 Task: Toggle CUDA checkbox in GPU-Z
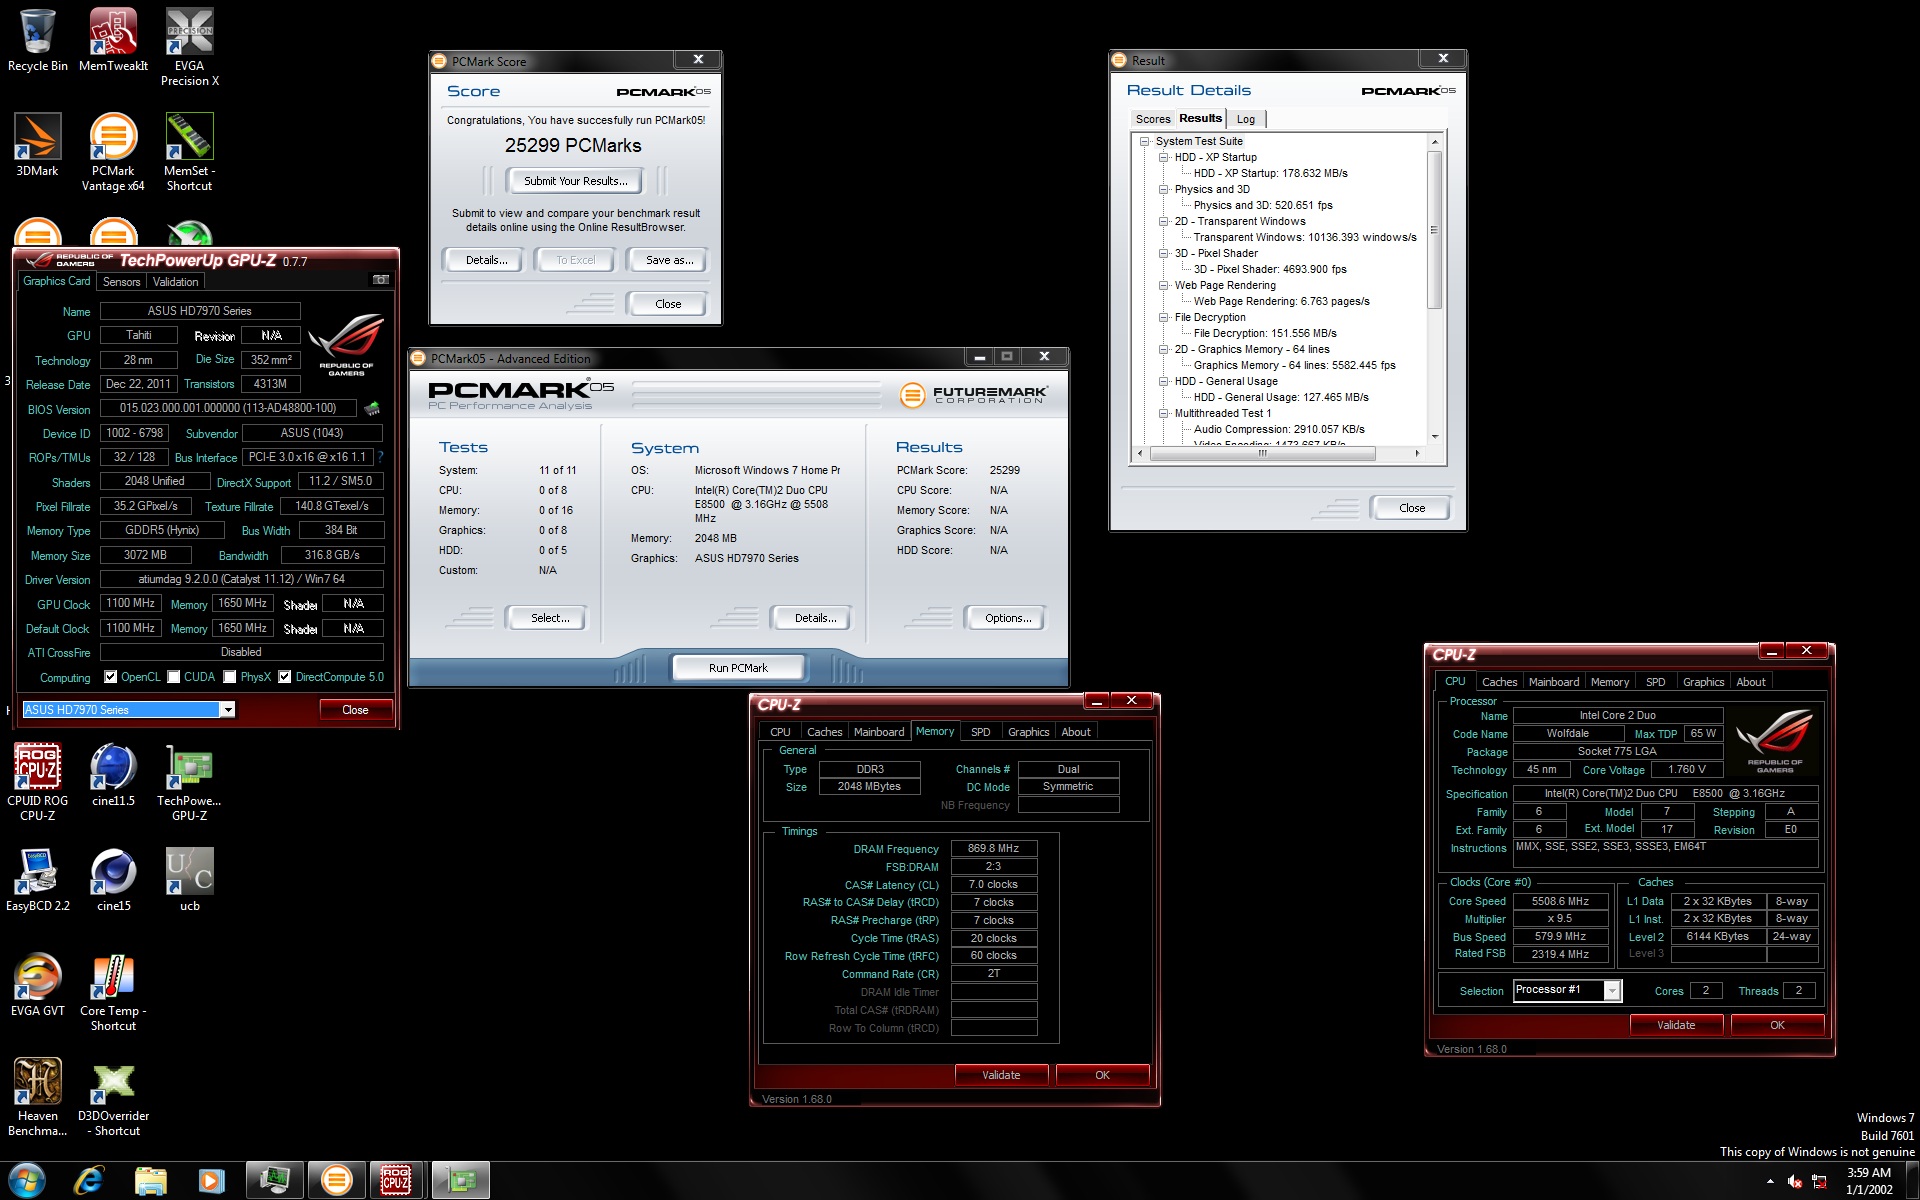[174, 677]
